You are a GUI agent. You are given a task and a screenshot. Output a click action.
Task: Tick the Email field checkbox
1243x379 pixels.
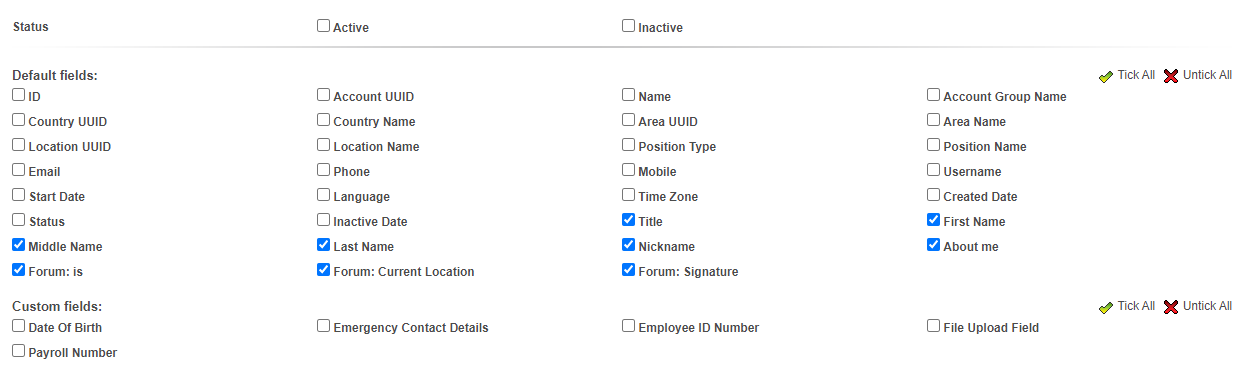[19, 170]
